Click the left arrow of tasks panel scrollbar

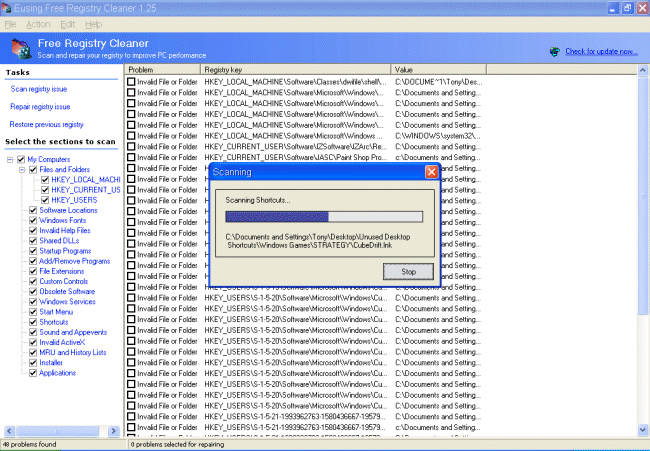click(x=9, y=431)
